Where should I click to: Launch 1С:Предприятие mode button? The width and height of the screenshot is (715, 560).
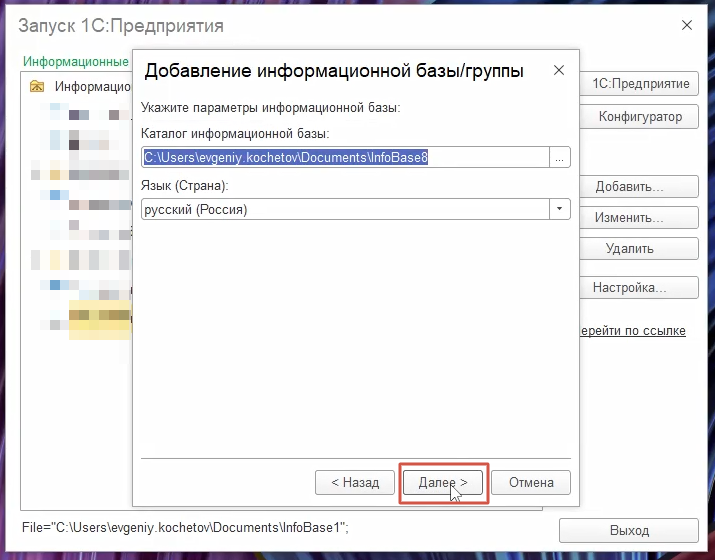point(640,84)
